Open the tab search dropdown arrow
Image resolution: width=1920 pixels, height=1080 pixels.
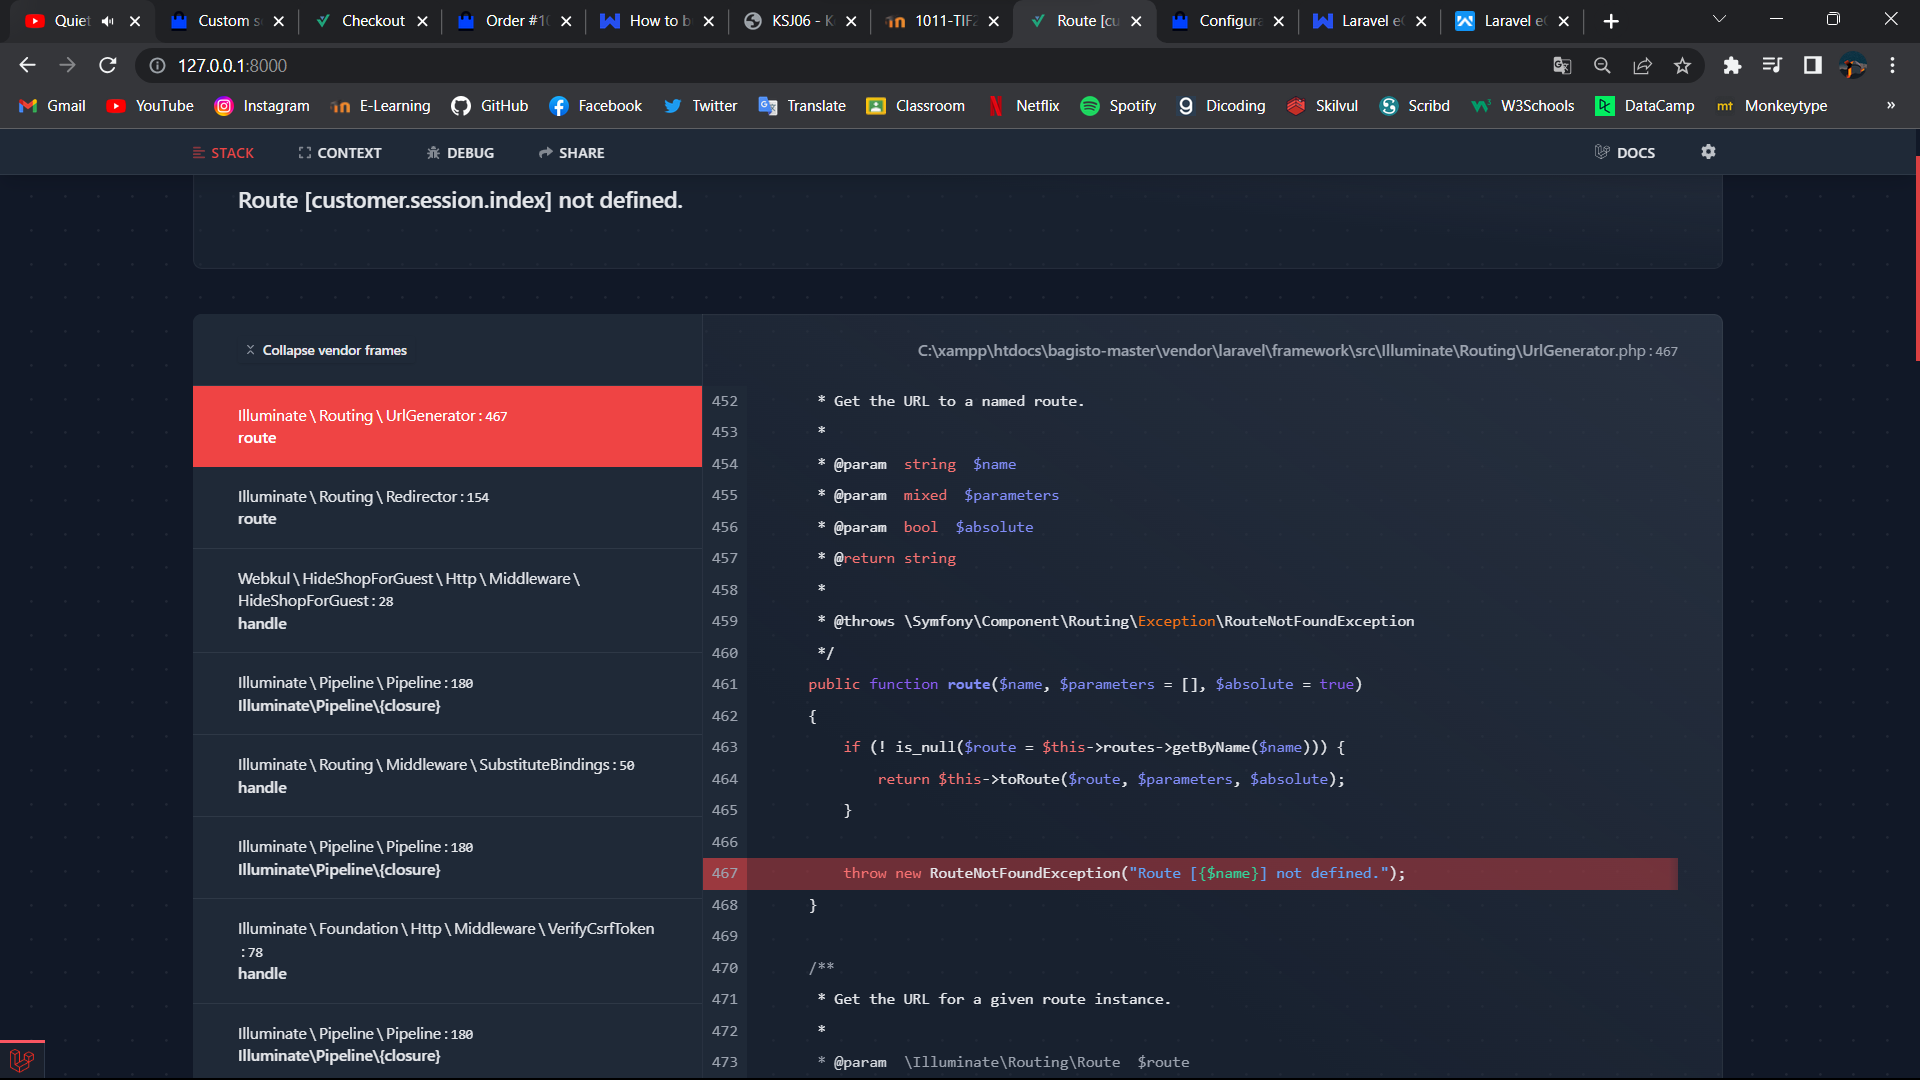[1719, 19]
